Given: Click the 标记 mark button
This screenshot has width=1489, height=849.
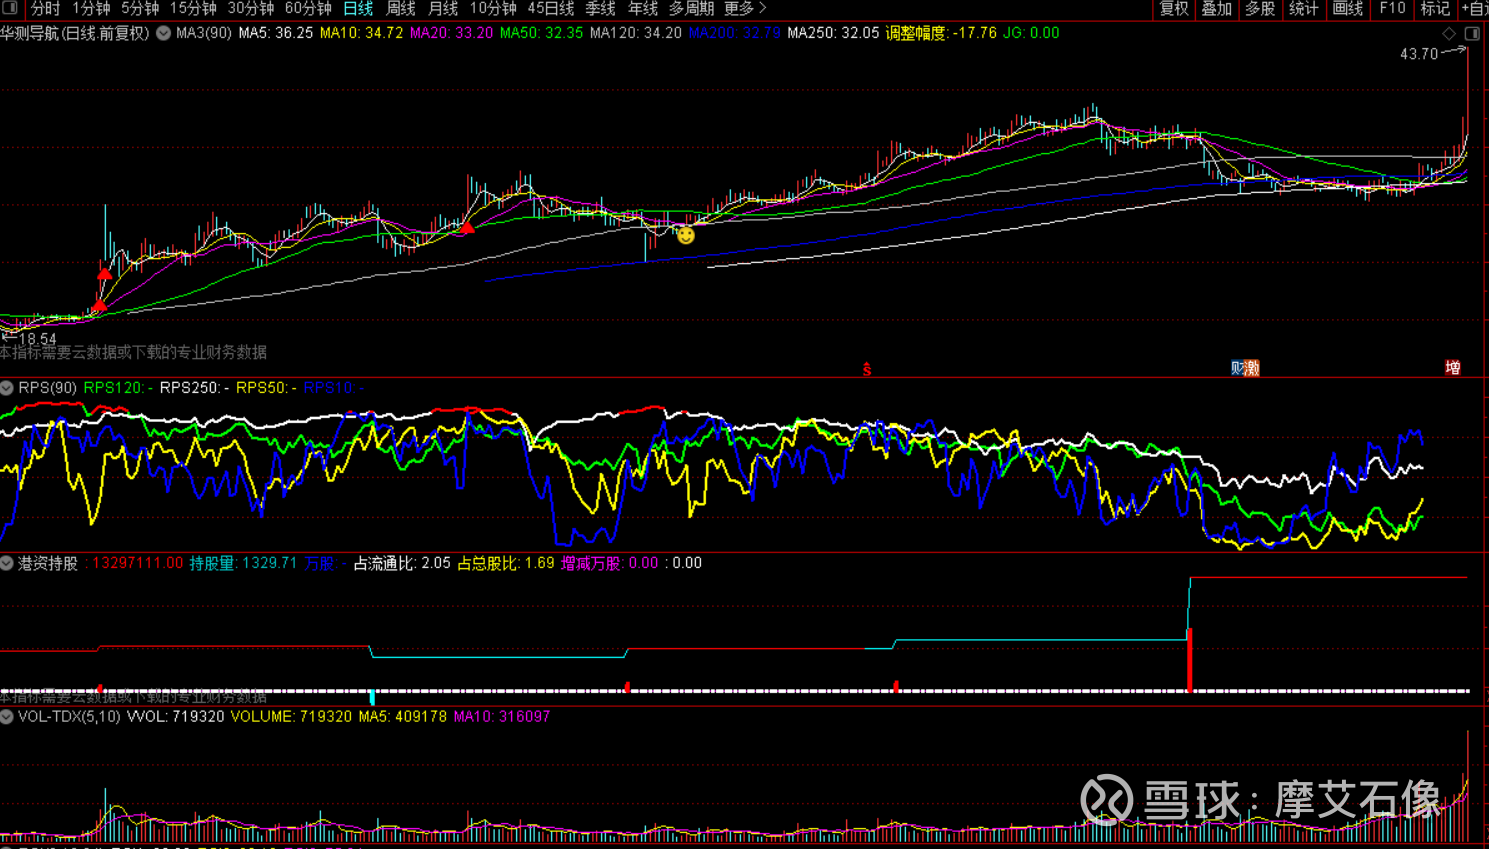Looking at the screenshot, I should click(1436, 8).
